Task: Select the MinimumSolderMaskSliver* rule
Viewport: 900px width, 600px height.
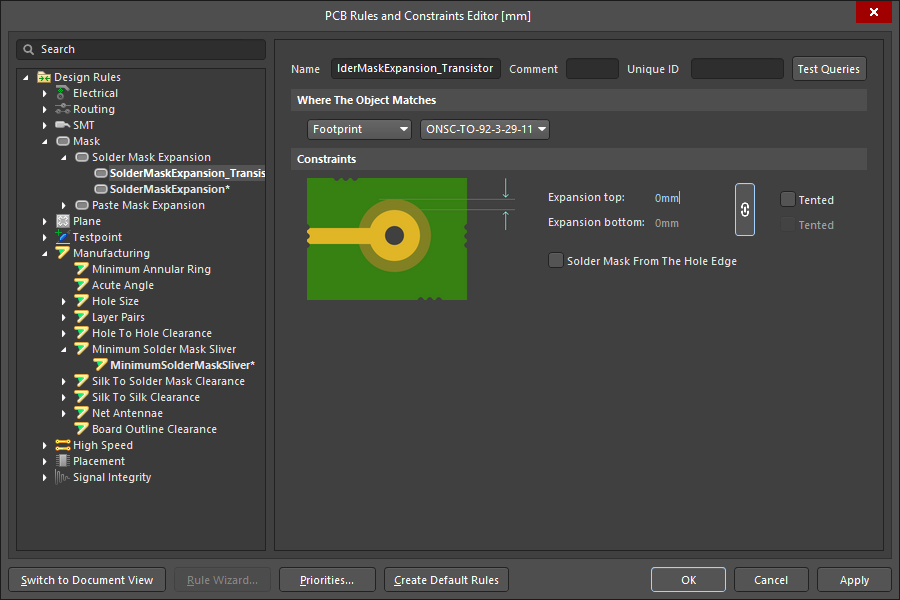Action: 182,365
